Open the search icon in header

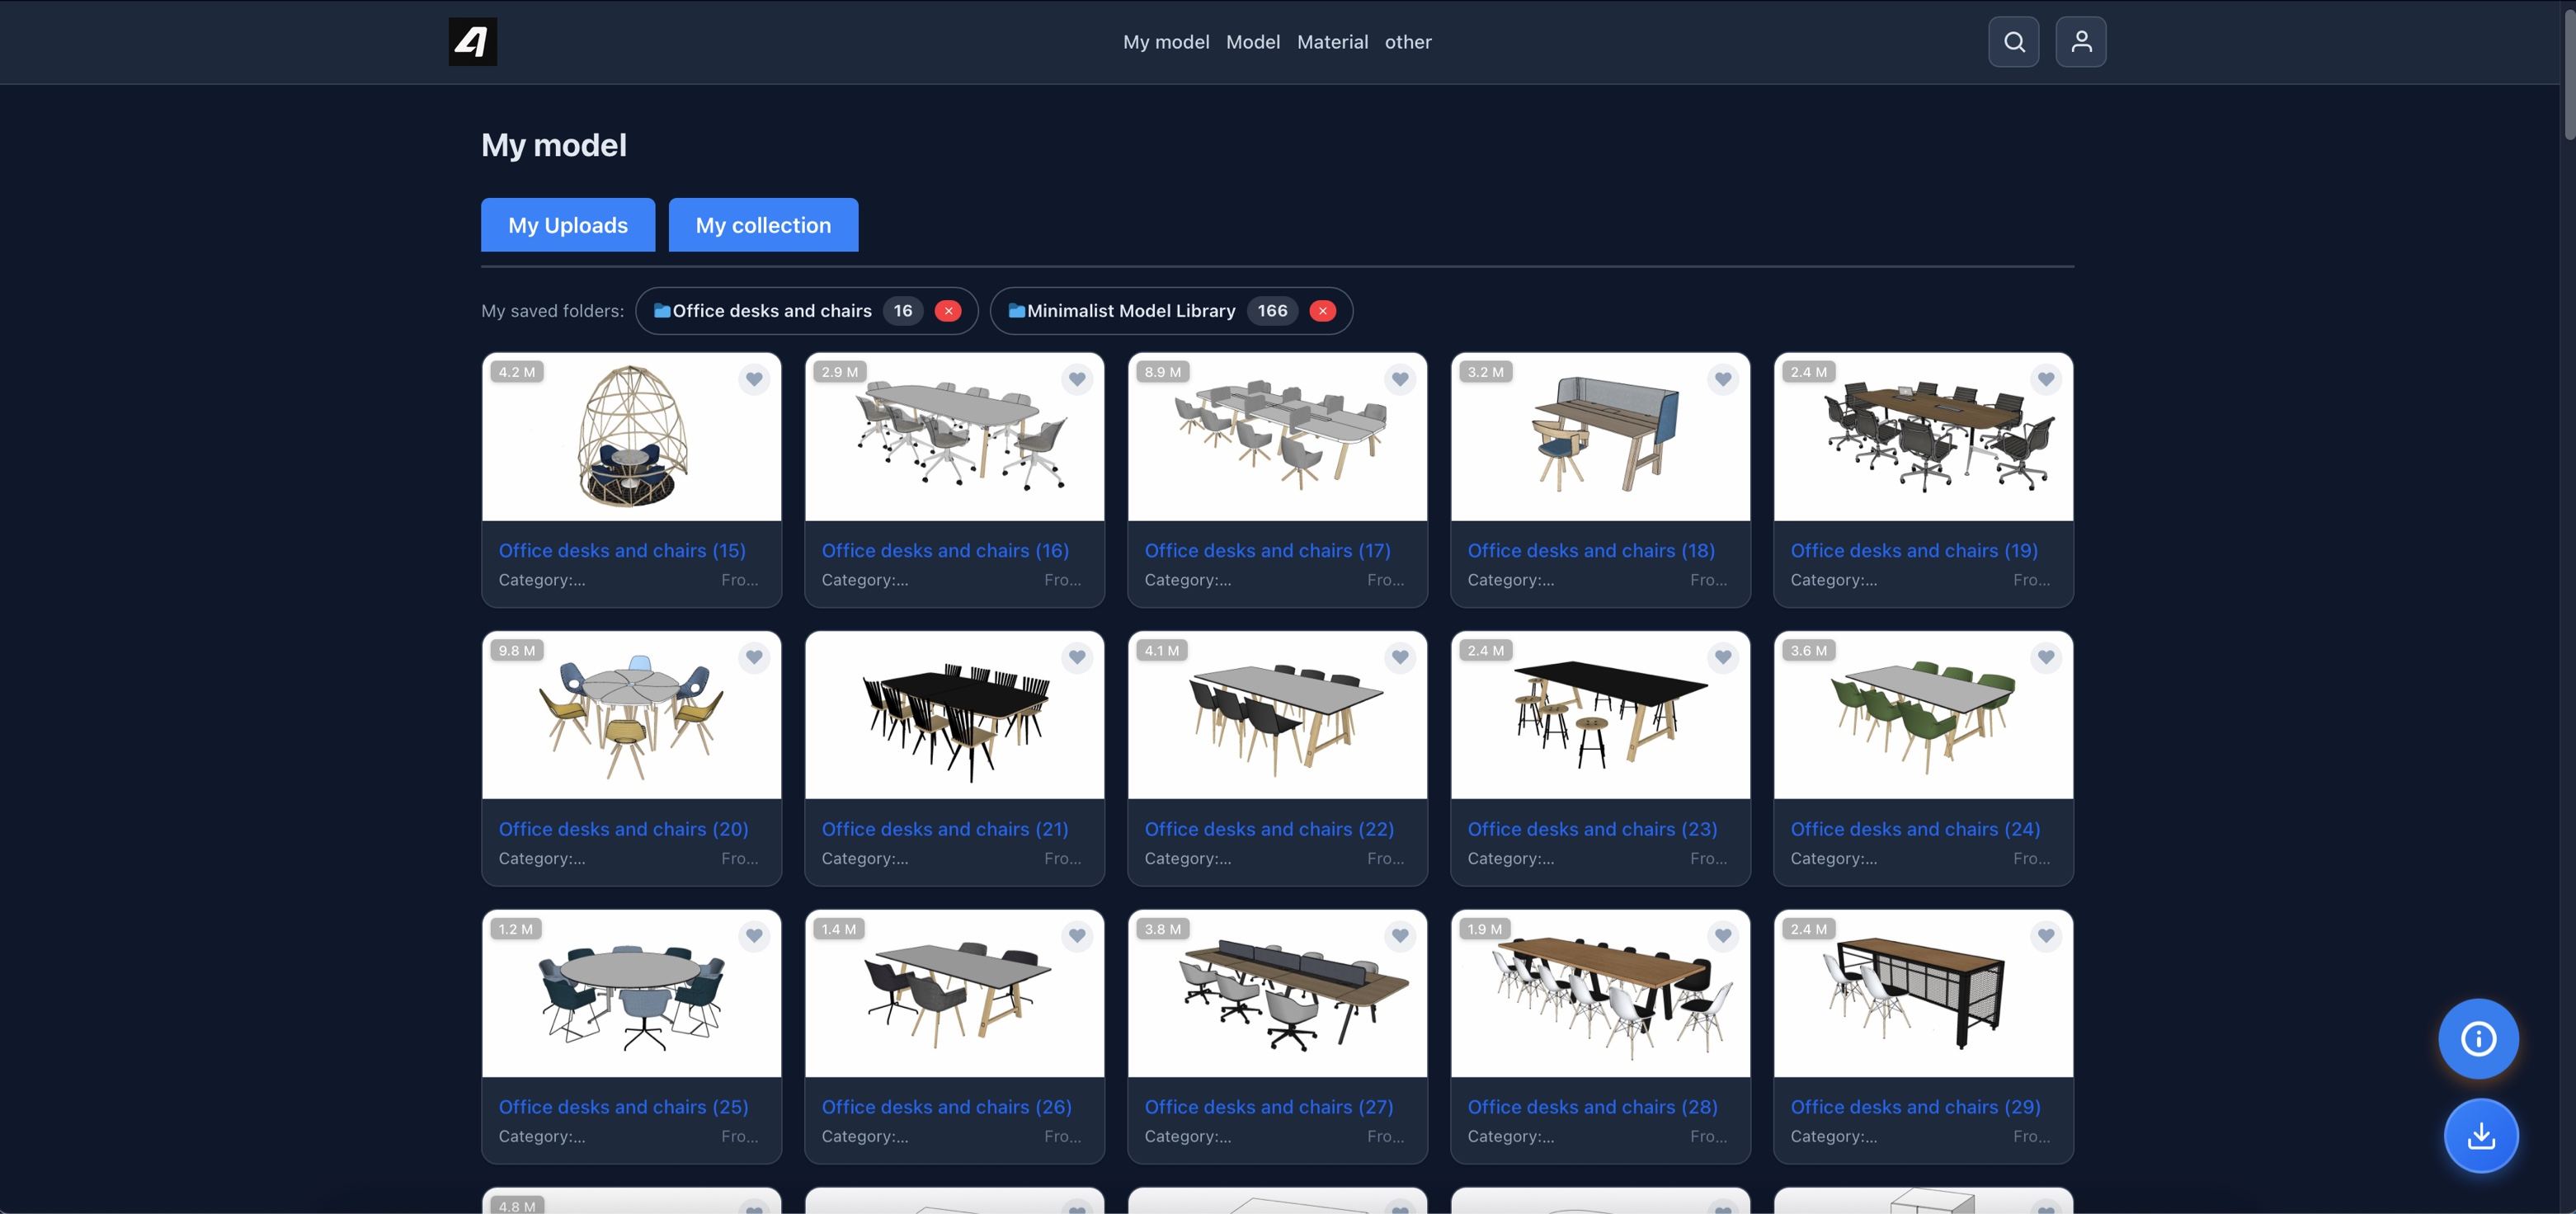click(x=2013, y=42)
